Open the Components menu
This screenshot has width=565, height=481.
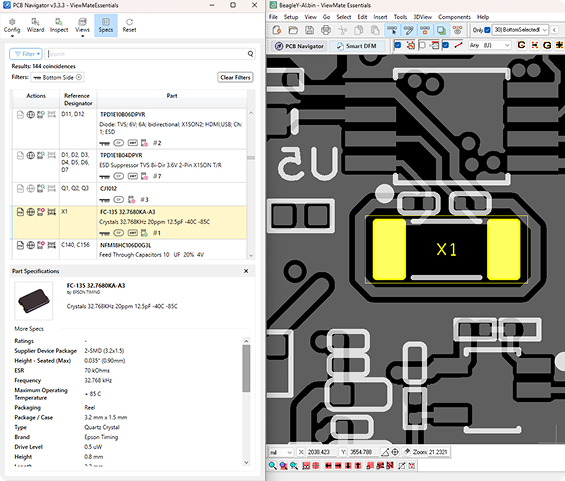pos(454,17)
